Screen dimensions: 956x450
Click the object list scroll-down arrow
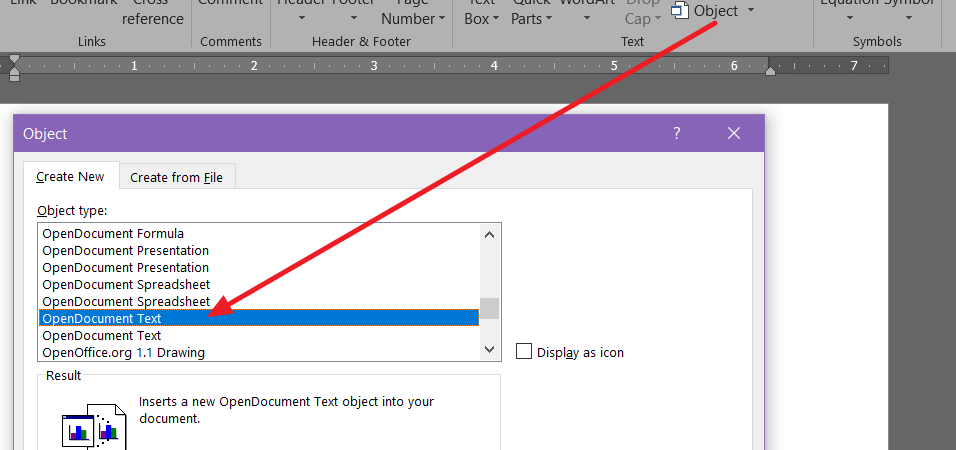pyautogui.click(x=490, y=349)
